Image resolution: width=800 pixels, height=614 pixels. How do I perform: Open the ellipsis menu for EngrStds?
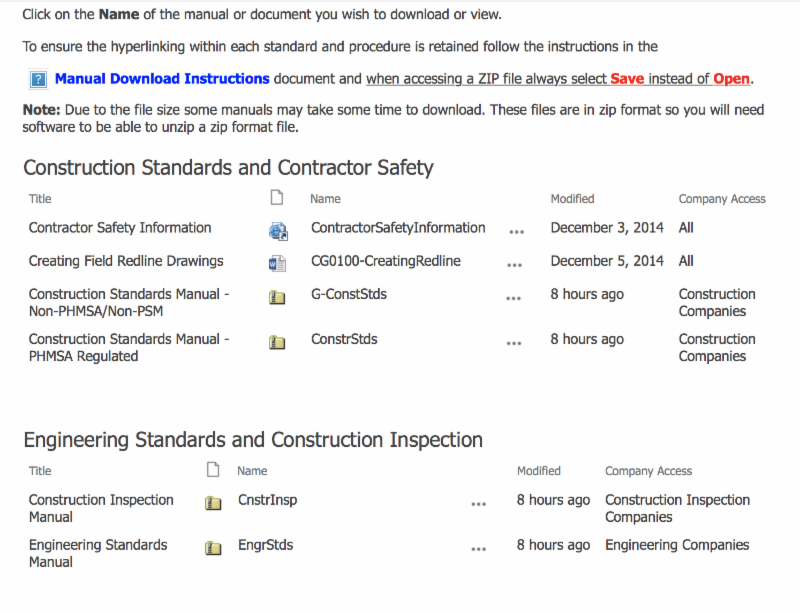pyautogui.click(x=478, y=547)
